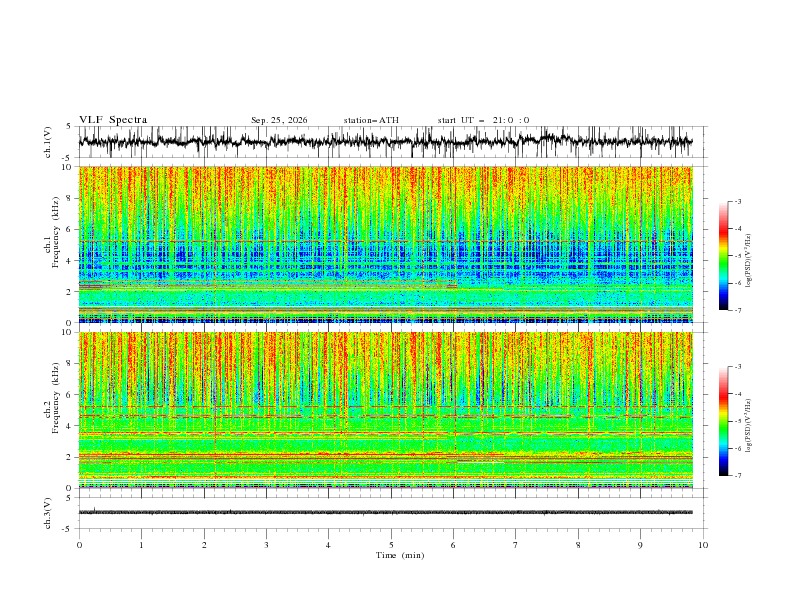Click the -3 label on upper colorbar
792x612 pixels.
(737, 201)
